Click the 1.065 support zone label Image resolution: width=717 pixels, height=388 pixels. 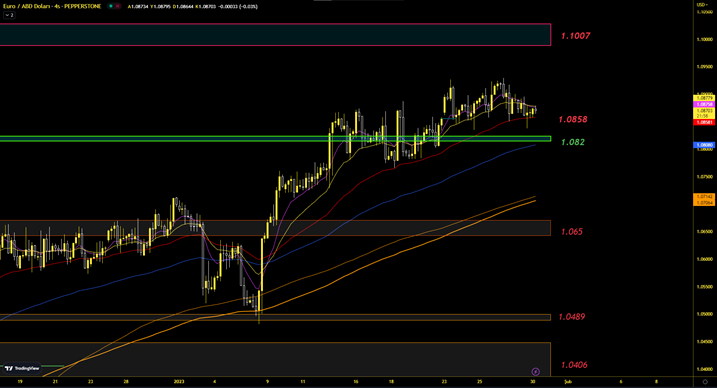click(x=572, y=232)
